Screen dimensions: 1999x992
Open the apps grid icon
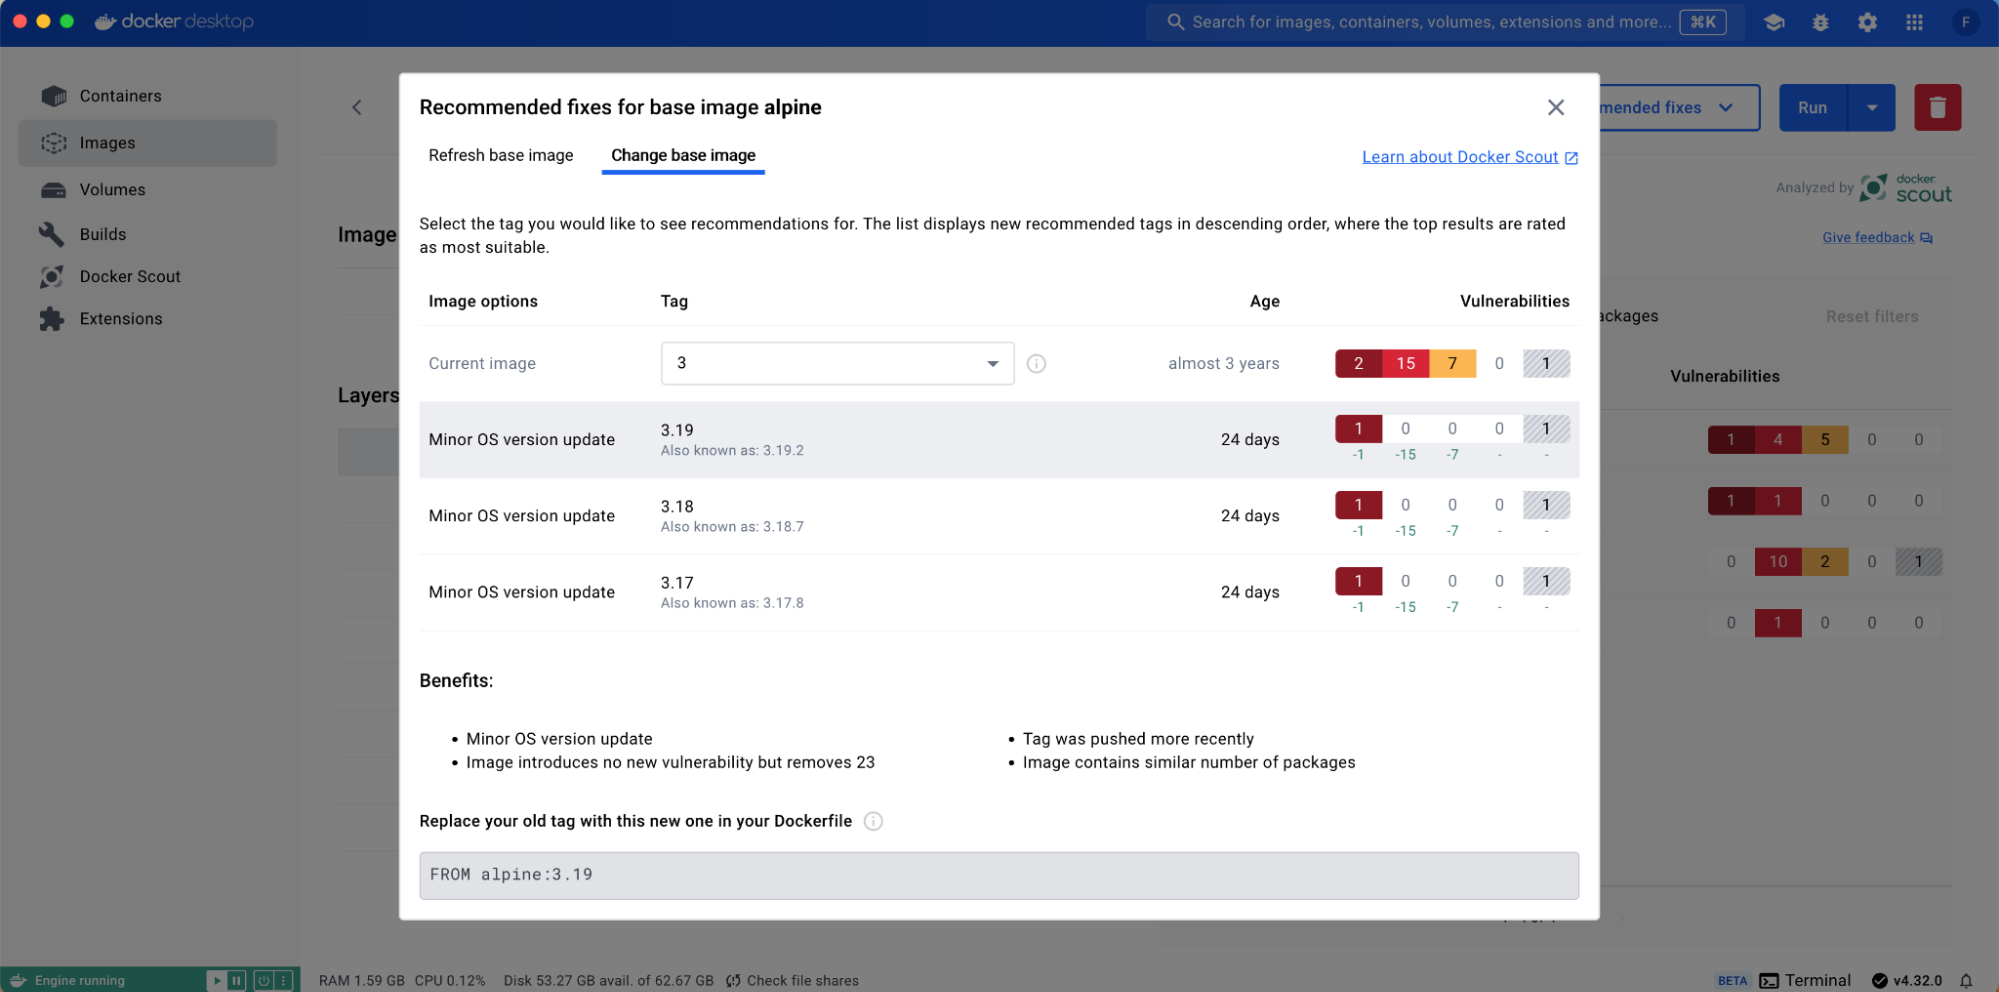[x=1914, y=22]
